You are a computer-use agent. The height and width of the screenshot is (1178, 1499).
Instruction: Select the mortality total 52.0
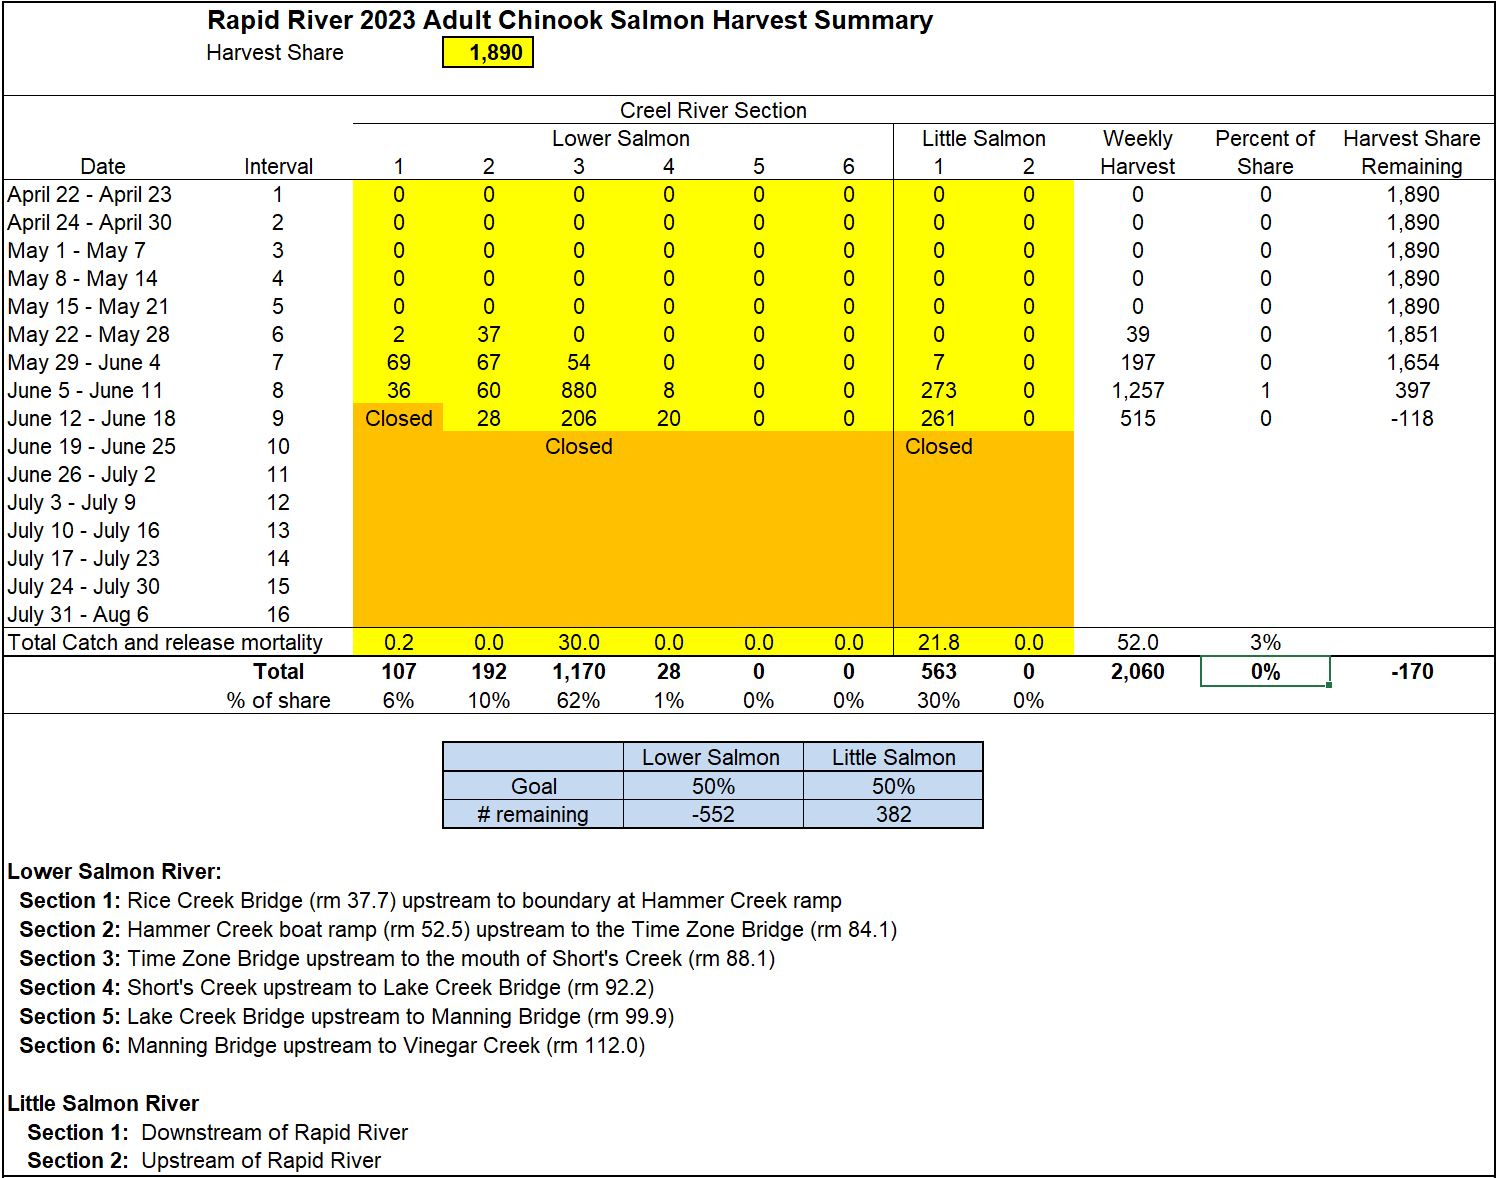[1138, 642]
